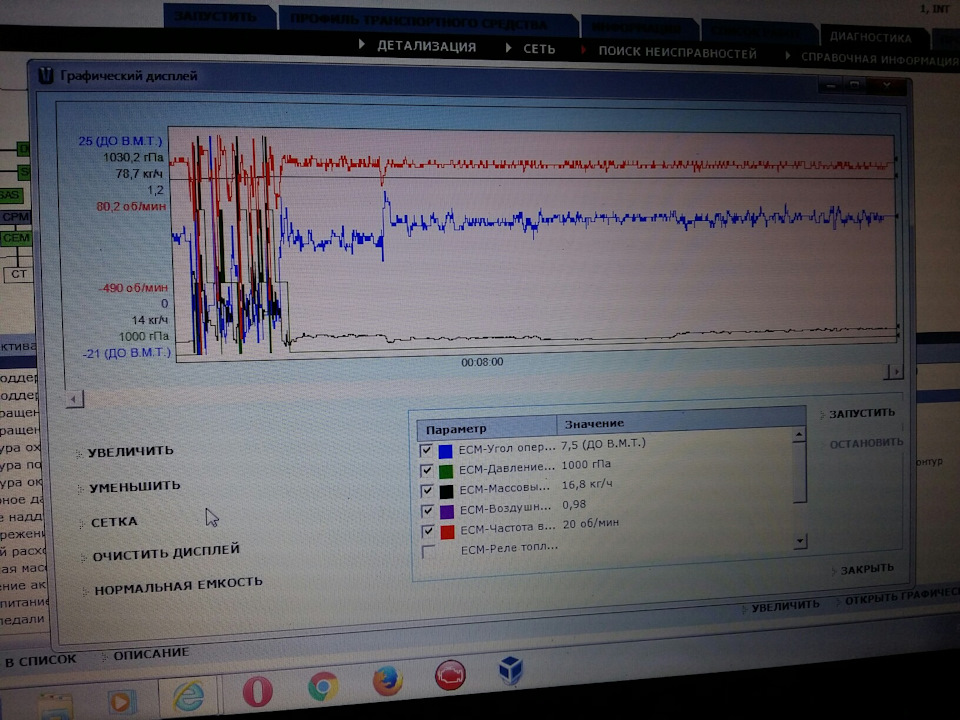Viewport: 960px width, 720px height.
Task: Click value 0,98 in table
Action: [x=574, y=504]
